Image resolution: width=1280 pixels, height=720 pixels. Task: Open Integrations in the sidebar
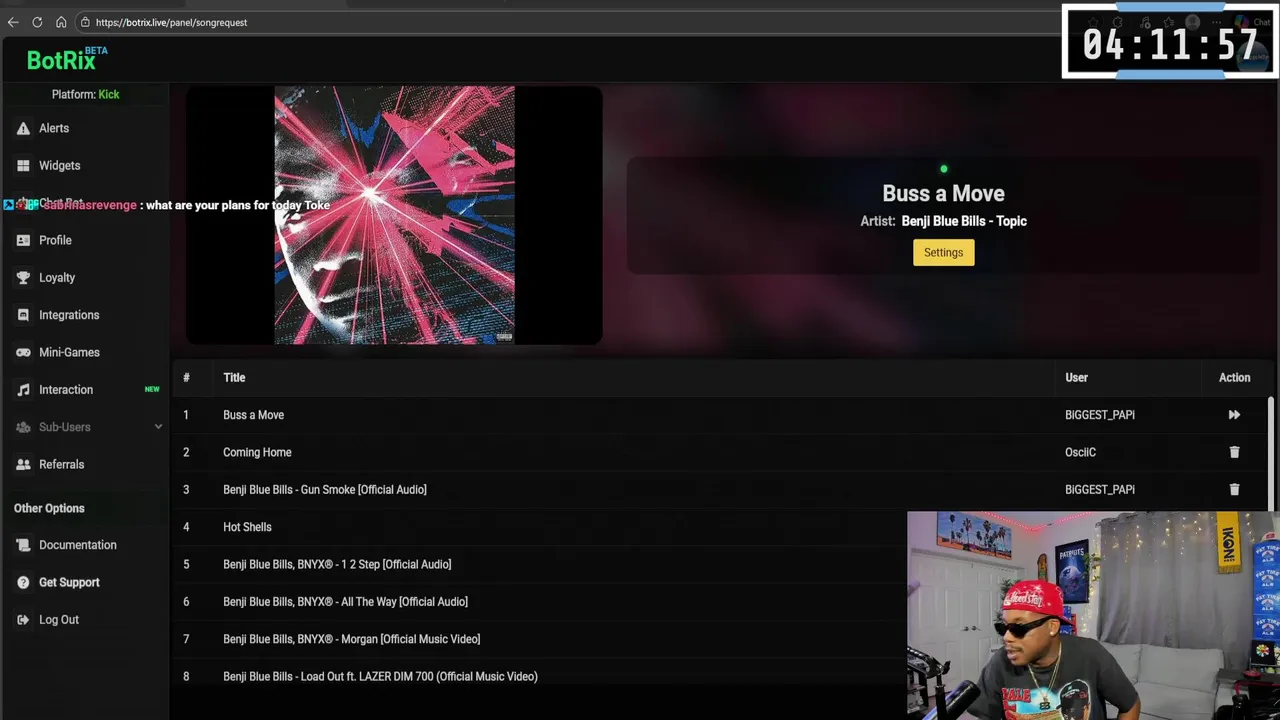pyautogui.click(x=69, y=315)
